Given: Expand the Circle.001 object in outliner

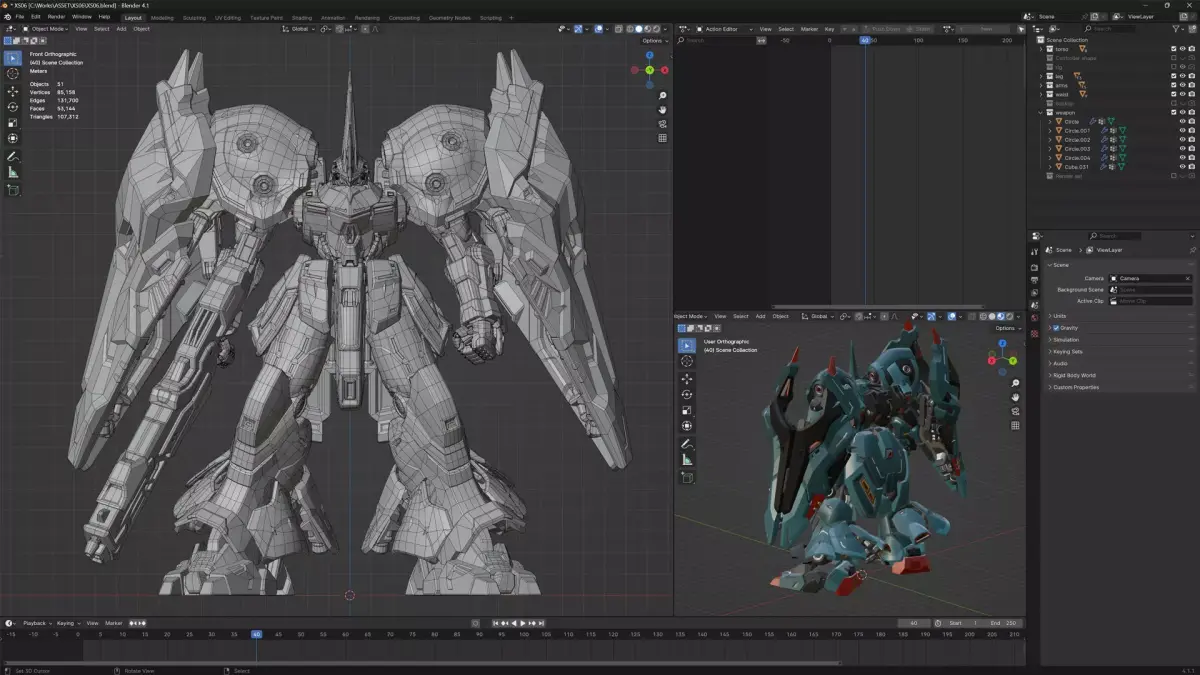Looking at the screenshot, I should [1050, 130].
